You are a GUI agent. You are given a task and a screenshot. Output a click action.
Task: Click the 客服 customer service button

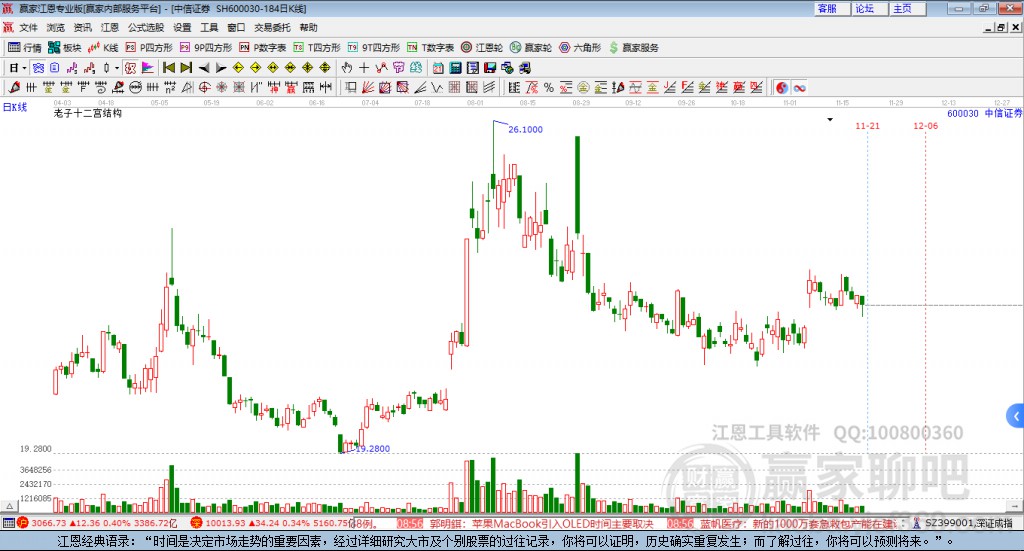[831, 8]
